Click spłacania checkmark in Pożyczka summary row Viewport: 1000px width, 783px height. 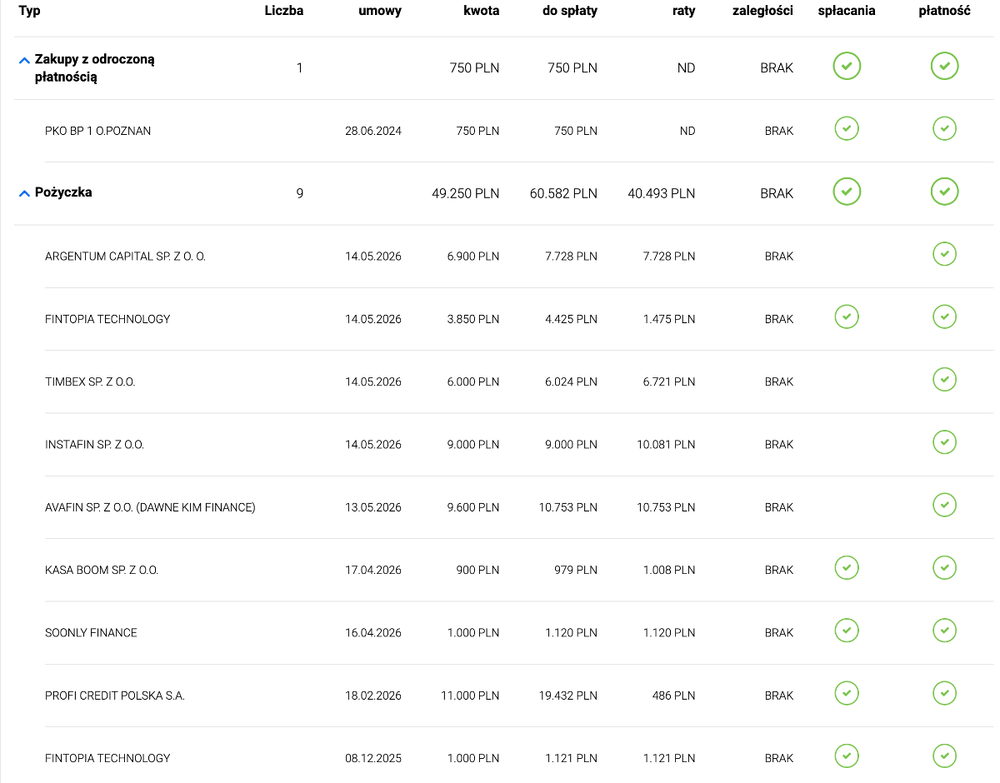[846, 192]
